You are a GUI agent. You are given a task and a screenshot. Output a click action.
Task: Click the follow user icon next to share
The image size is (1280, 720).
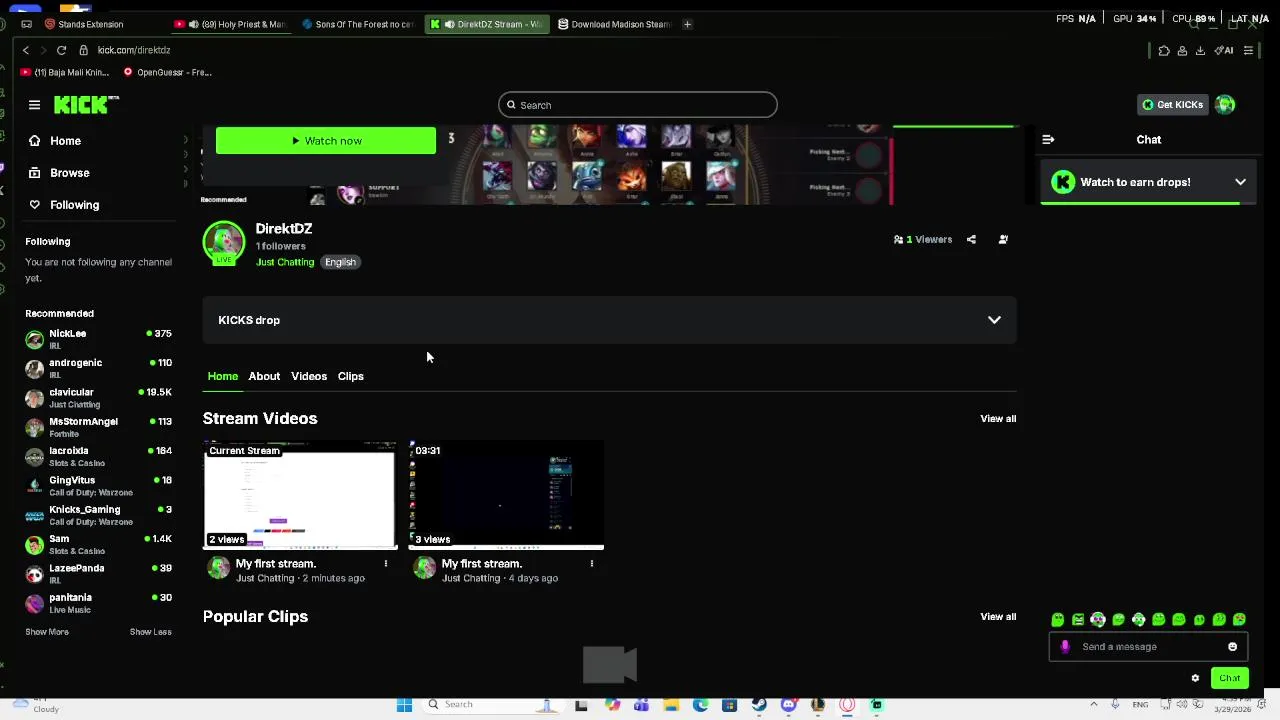point(1003,240)
